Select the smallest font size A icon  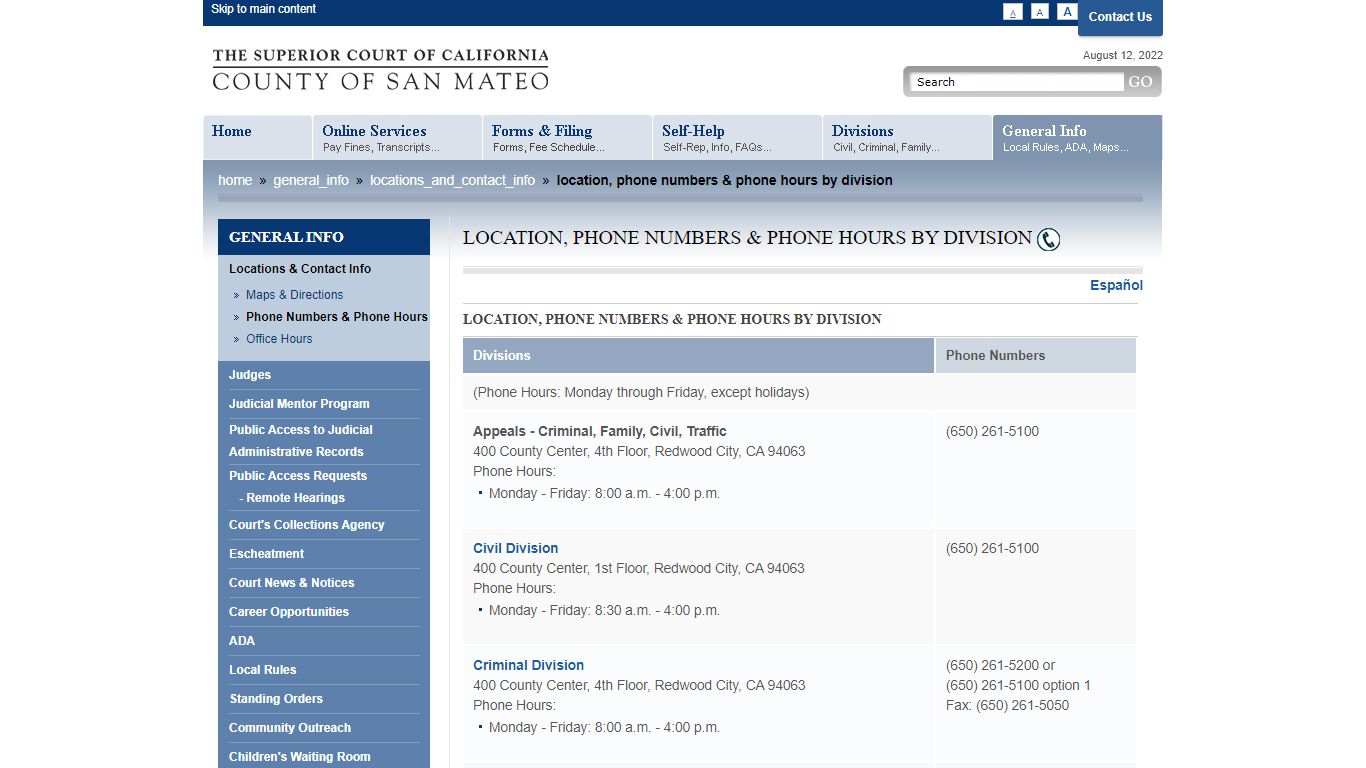click(1013, 12)
